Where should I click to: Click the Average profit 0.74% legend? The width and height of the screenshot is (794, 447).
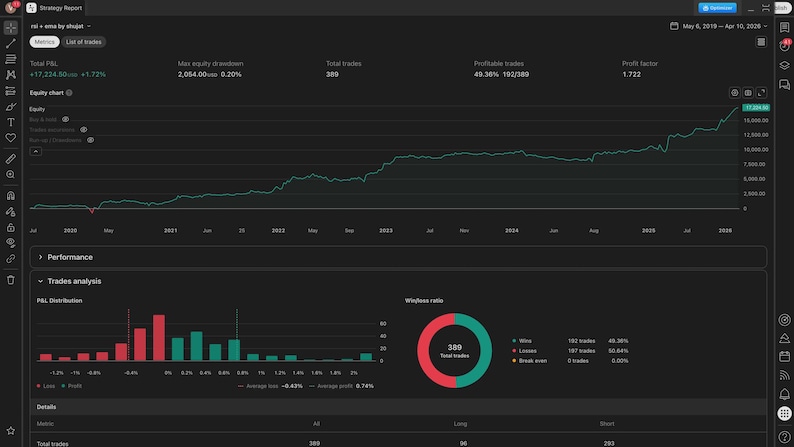click(341, 386)
